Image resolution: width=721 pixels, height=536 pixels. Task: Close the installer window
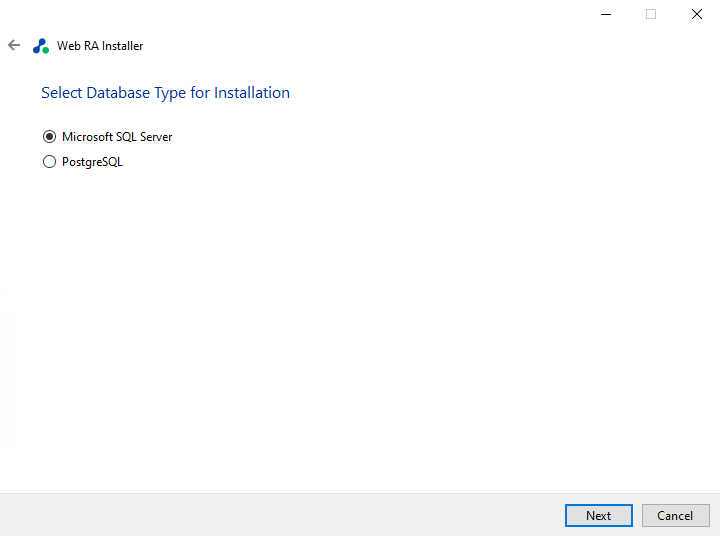697,14
